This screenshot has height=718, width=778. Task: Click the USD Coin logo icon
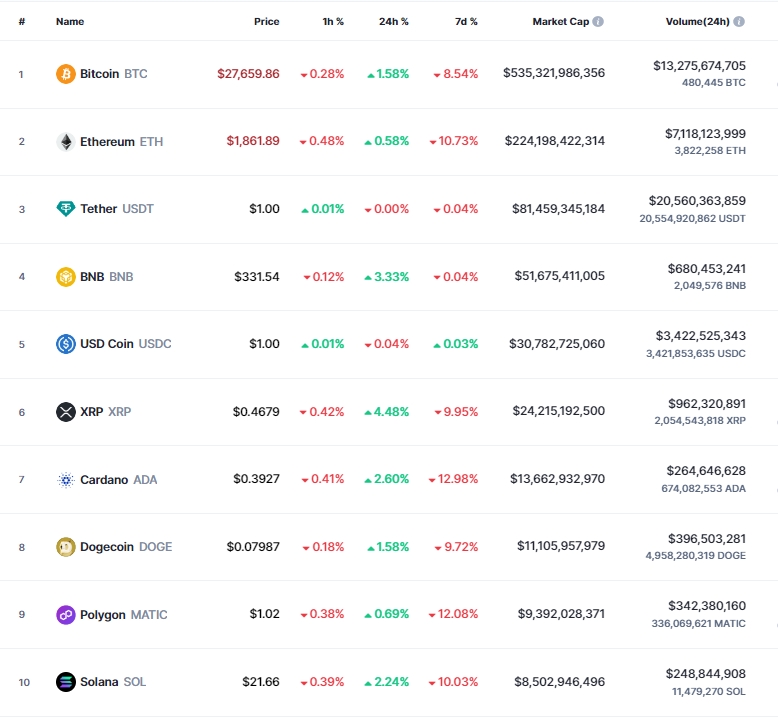[65, 344]
